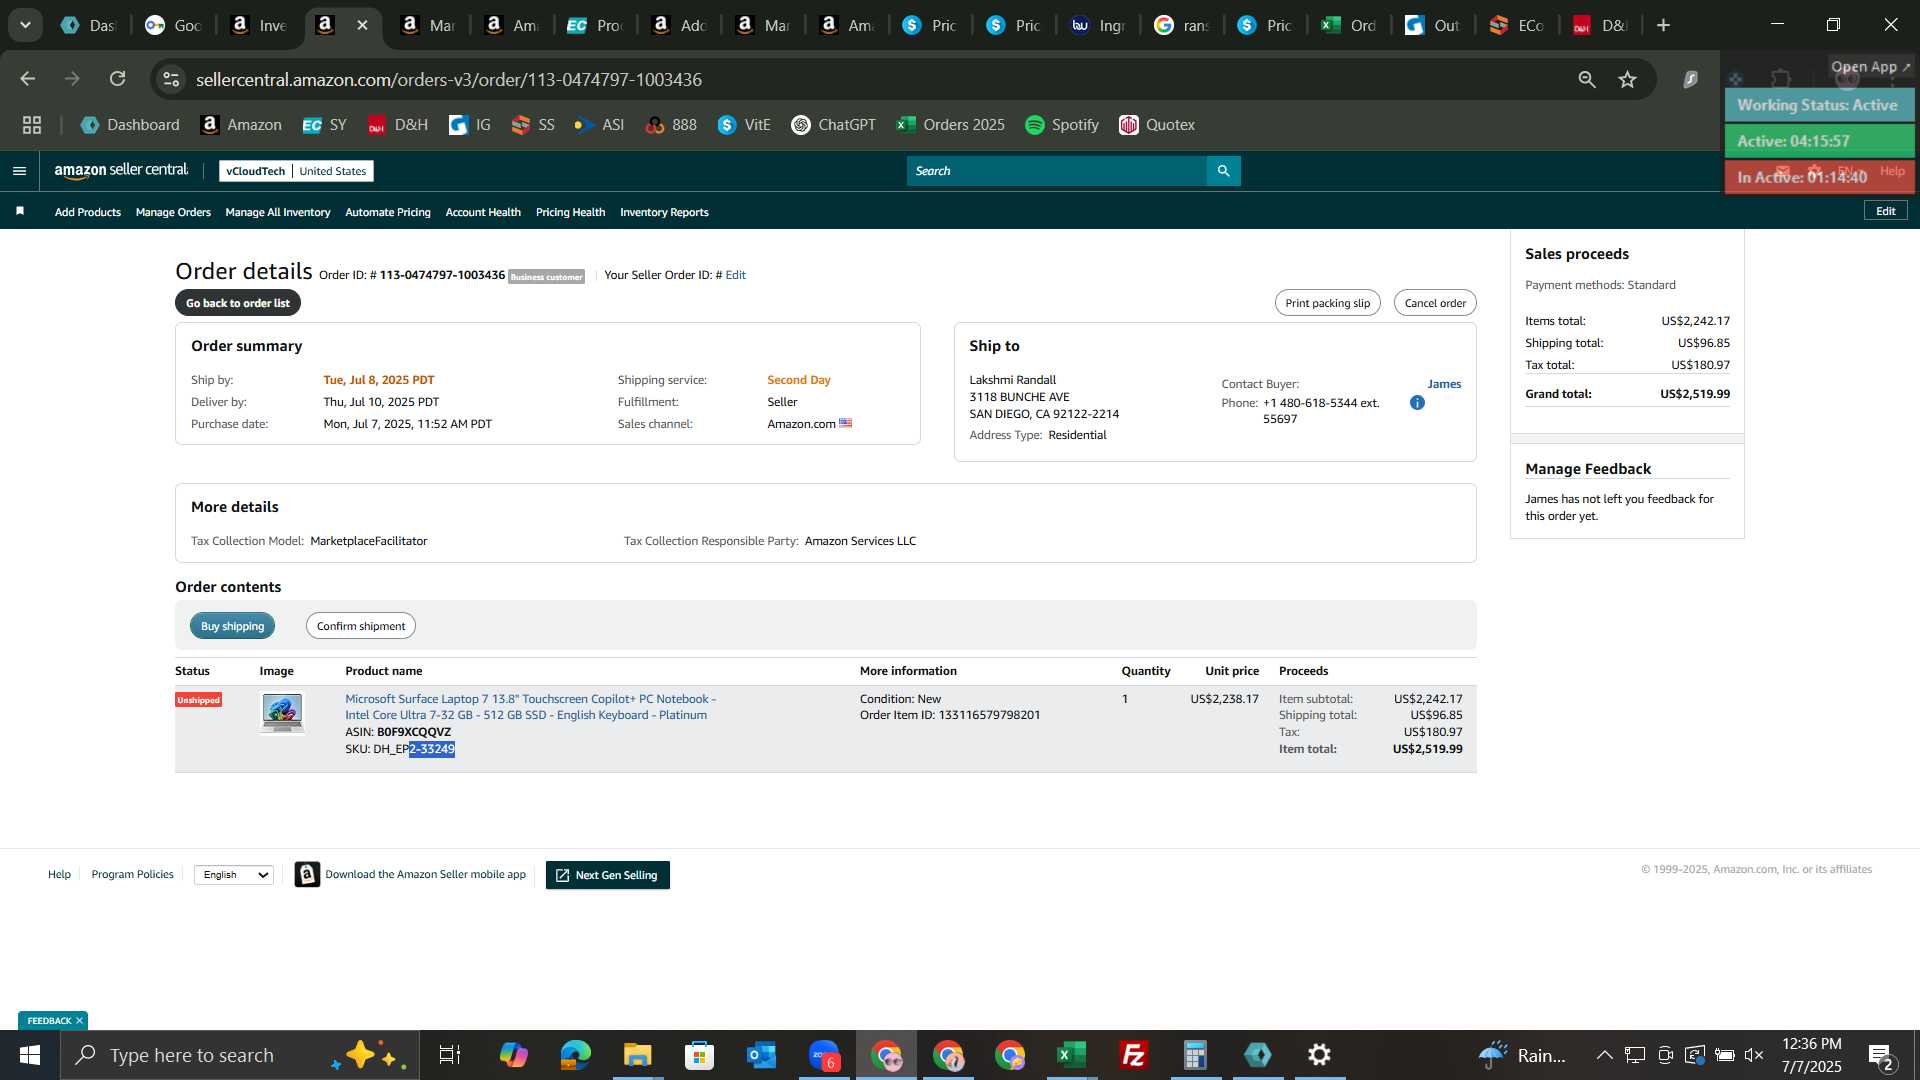The height and width of the screenshot is (1080, 1920).
Task: Open a new browser tab with plus
Action: click(1663, 25)
